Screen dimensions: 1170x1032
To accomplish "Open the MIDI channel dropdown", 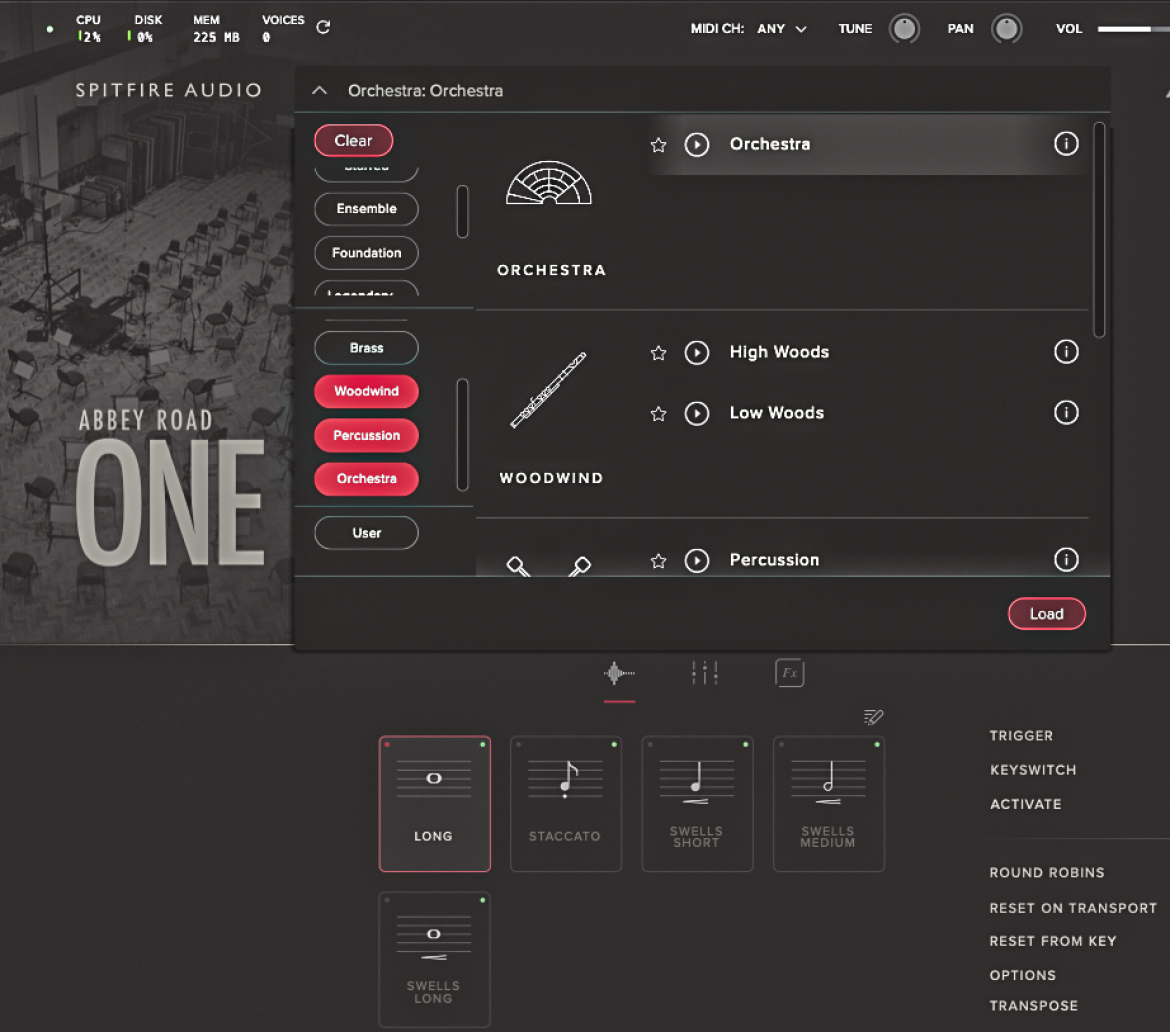I will pyautogui.click(x=782, y=29).
